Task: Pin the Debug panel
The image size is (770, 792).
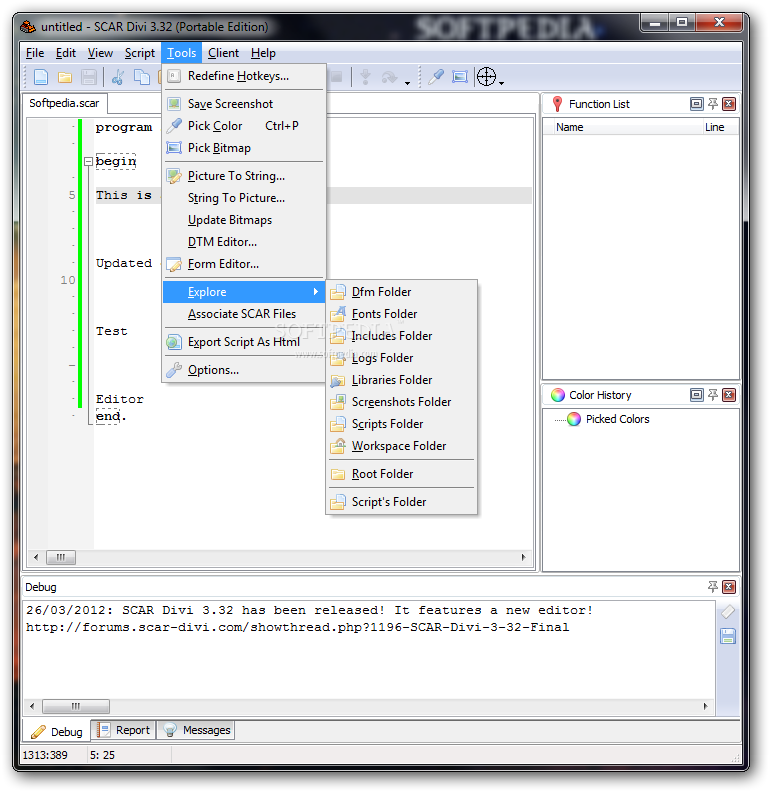Action: click(x=712, y=586)
